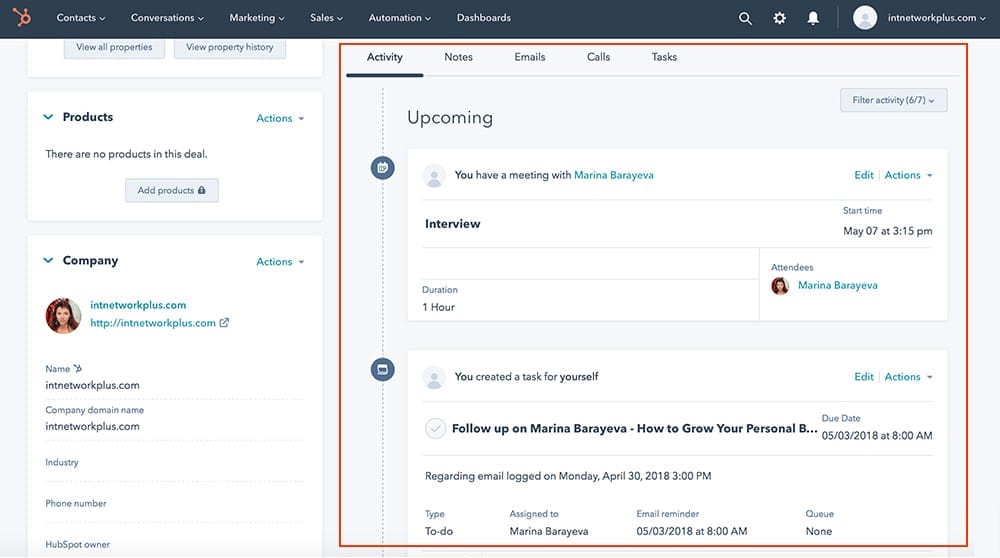Open the Automation menu

[400, 18]
